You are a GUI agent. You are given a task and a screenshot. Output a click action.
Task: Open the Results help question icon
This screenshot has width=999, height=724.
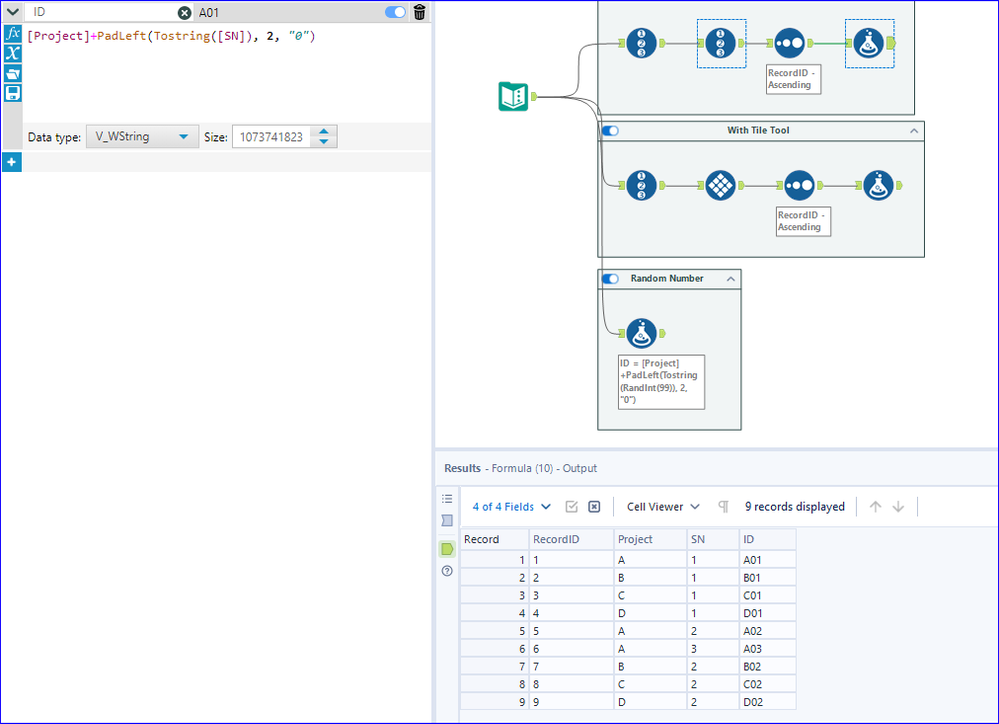tap(447, 570)
